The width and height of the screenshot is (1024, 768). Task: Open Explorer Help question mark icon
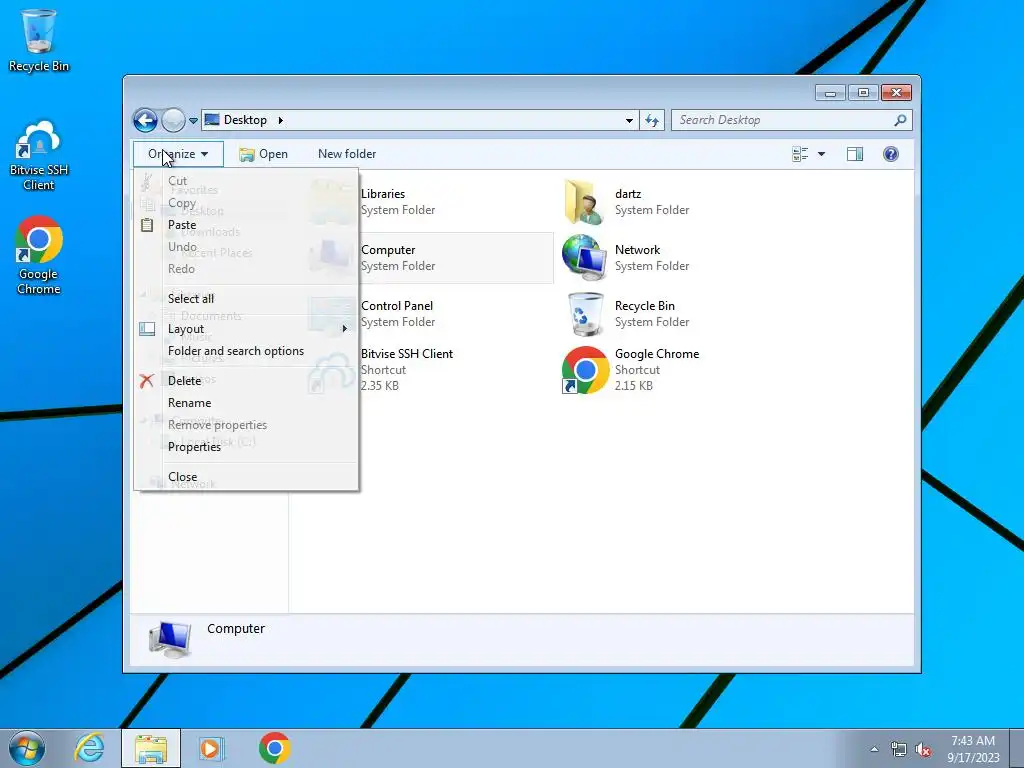pyautogui.click(x=891, y=154)
